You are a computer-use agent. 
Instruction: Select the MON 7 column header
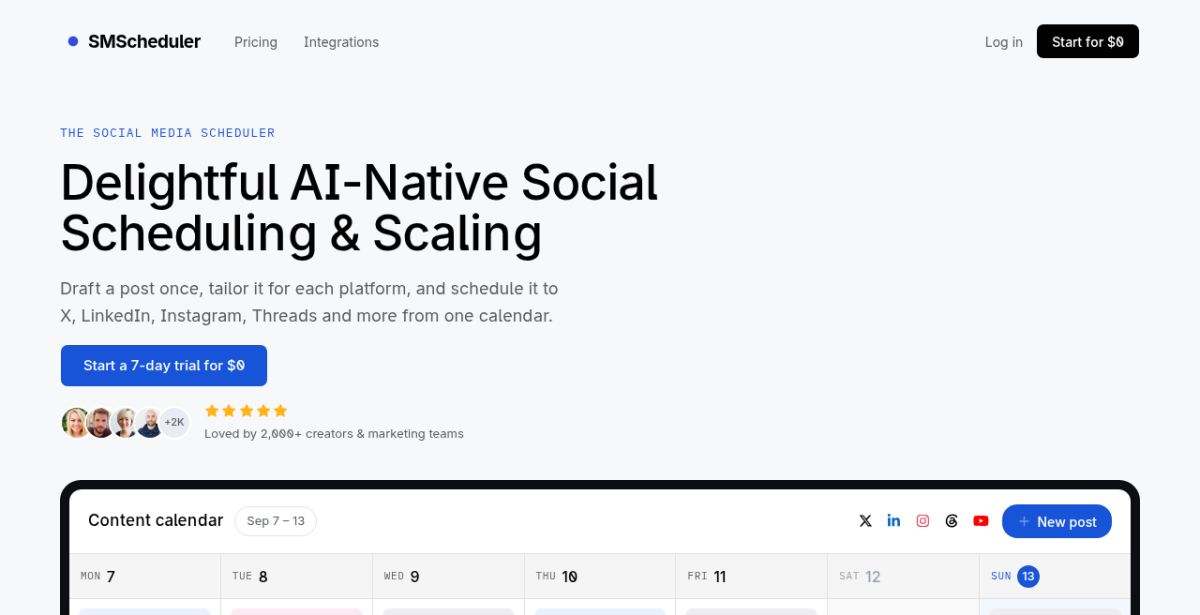(145, 576)
